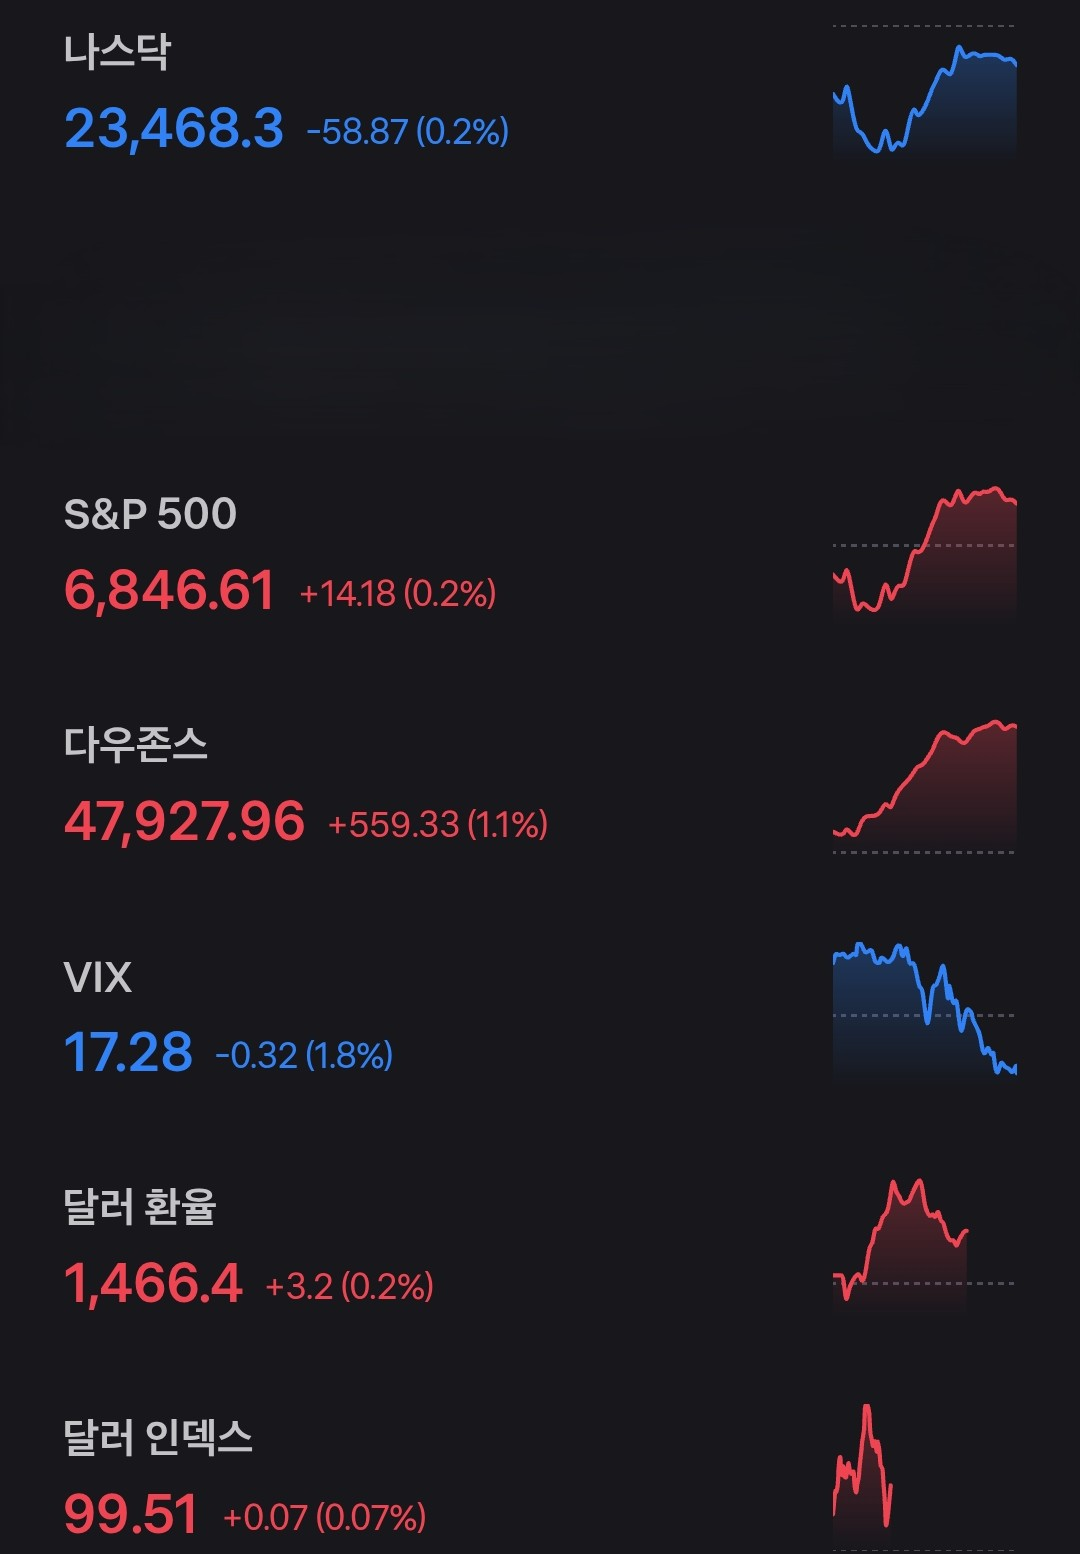Image resolution: width=1080 pixels, height=1554 pixels.
Task: Open the VIX index name
Action: (98, 977)
